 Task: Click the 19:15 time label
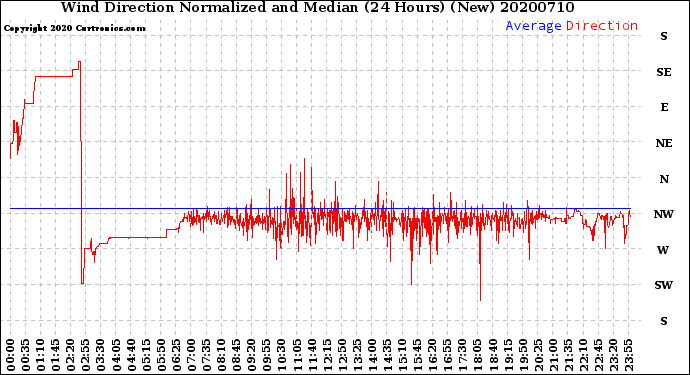508,355
